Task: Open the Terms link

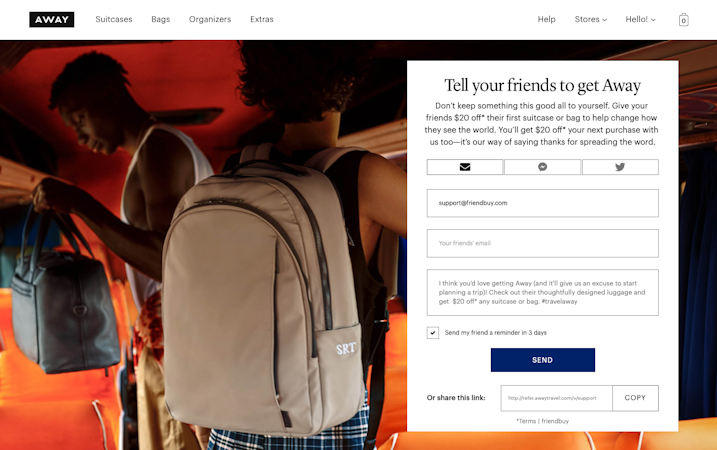Action: 526,421
